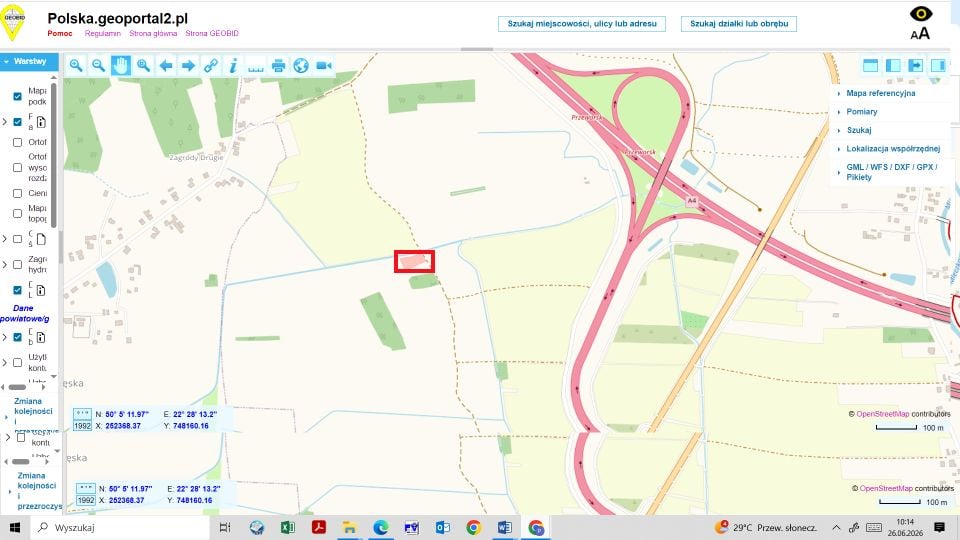
Task: Click the layer list scroll-up arrow
Action: coord(54,78)
